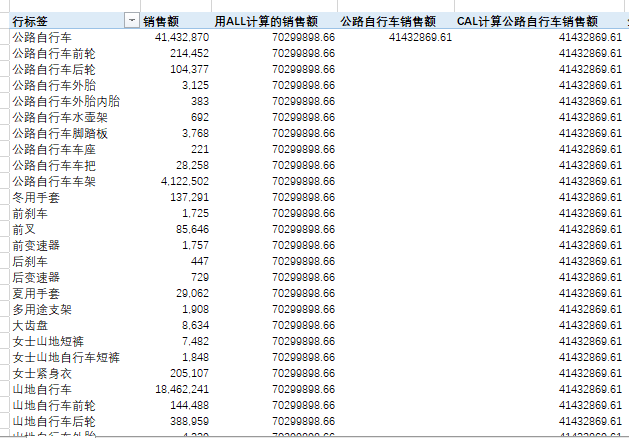
Task: Select the sales value 3,768
Action: click(195, 134)
